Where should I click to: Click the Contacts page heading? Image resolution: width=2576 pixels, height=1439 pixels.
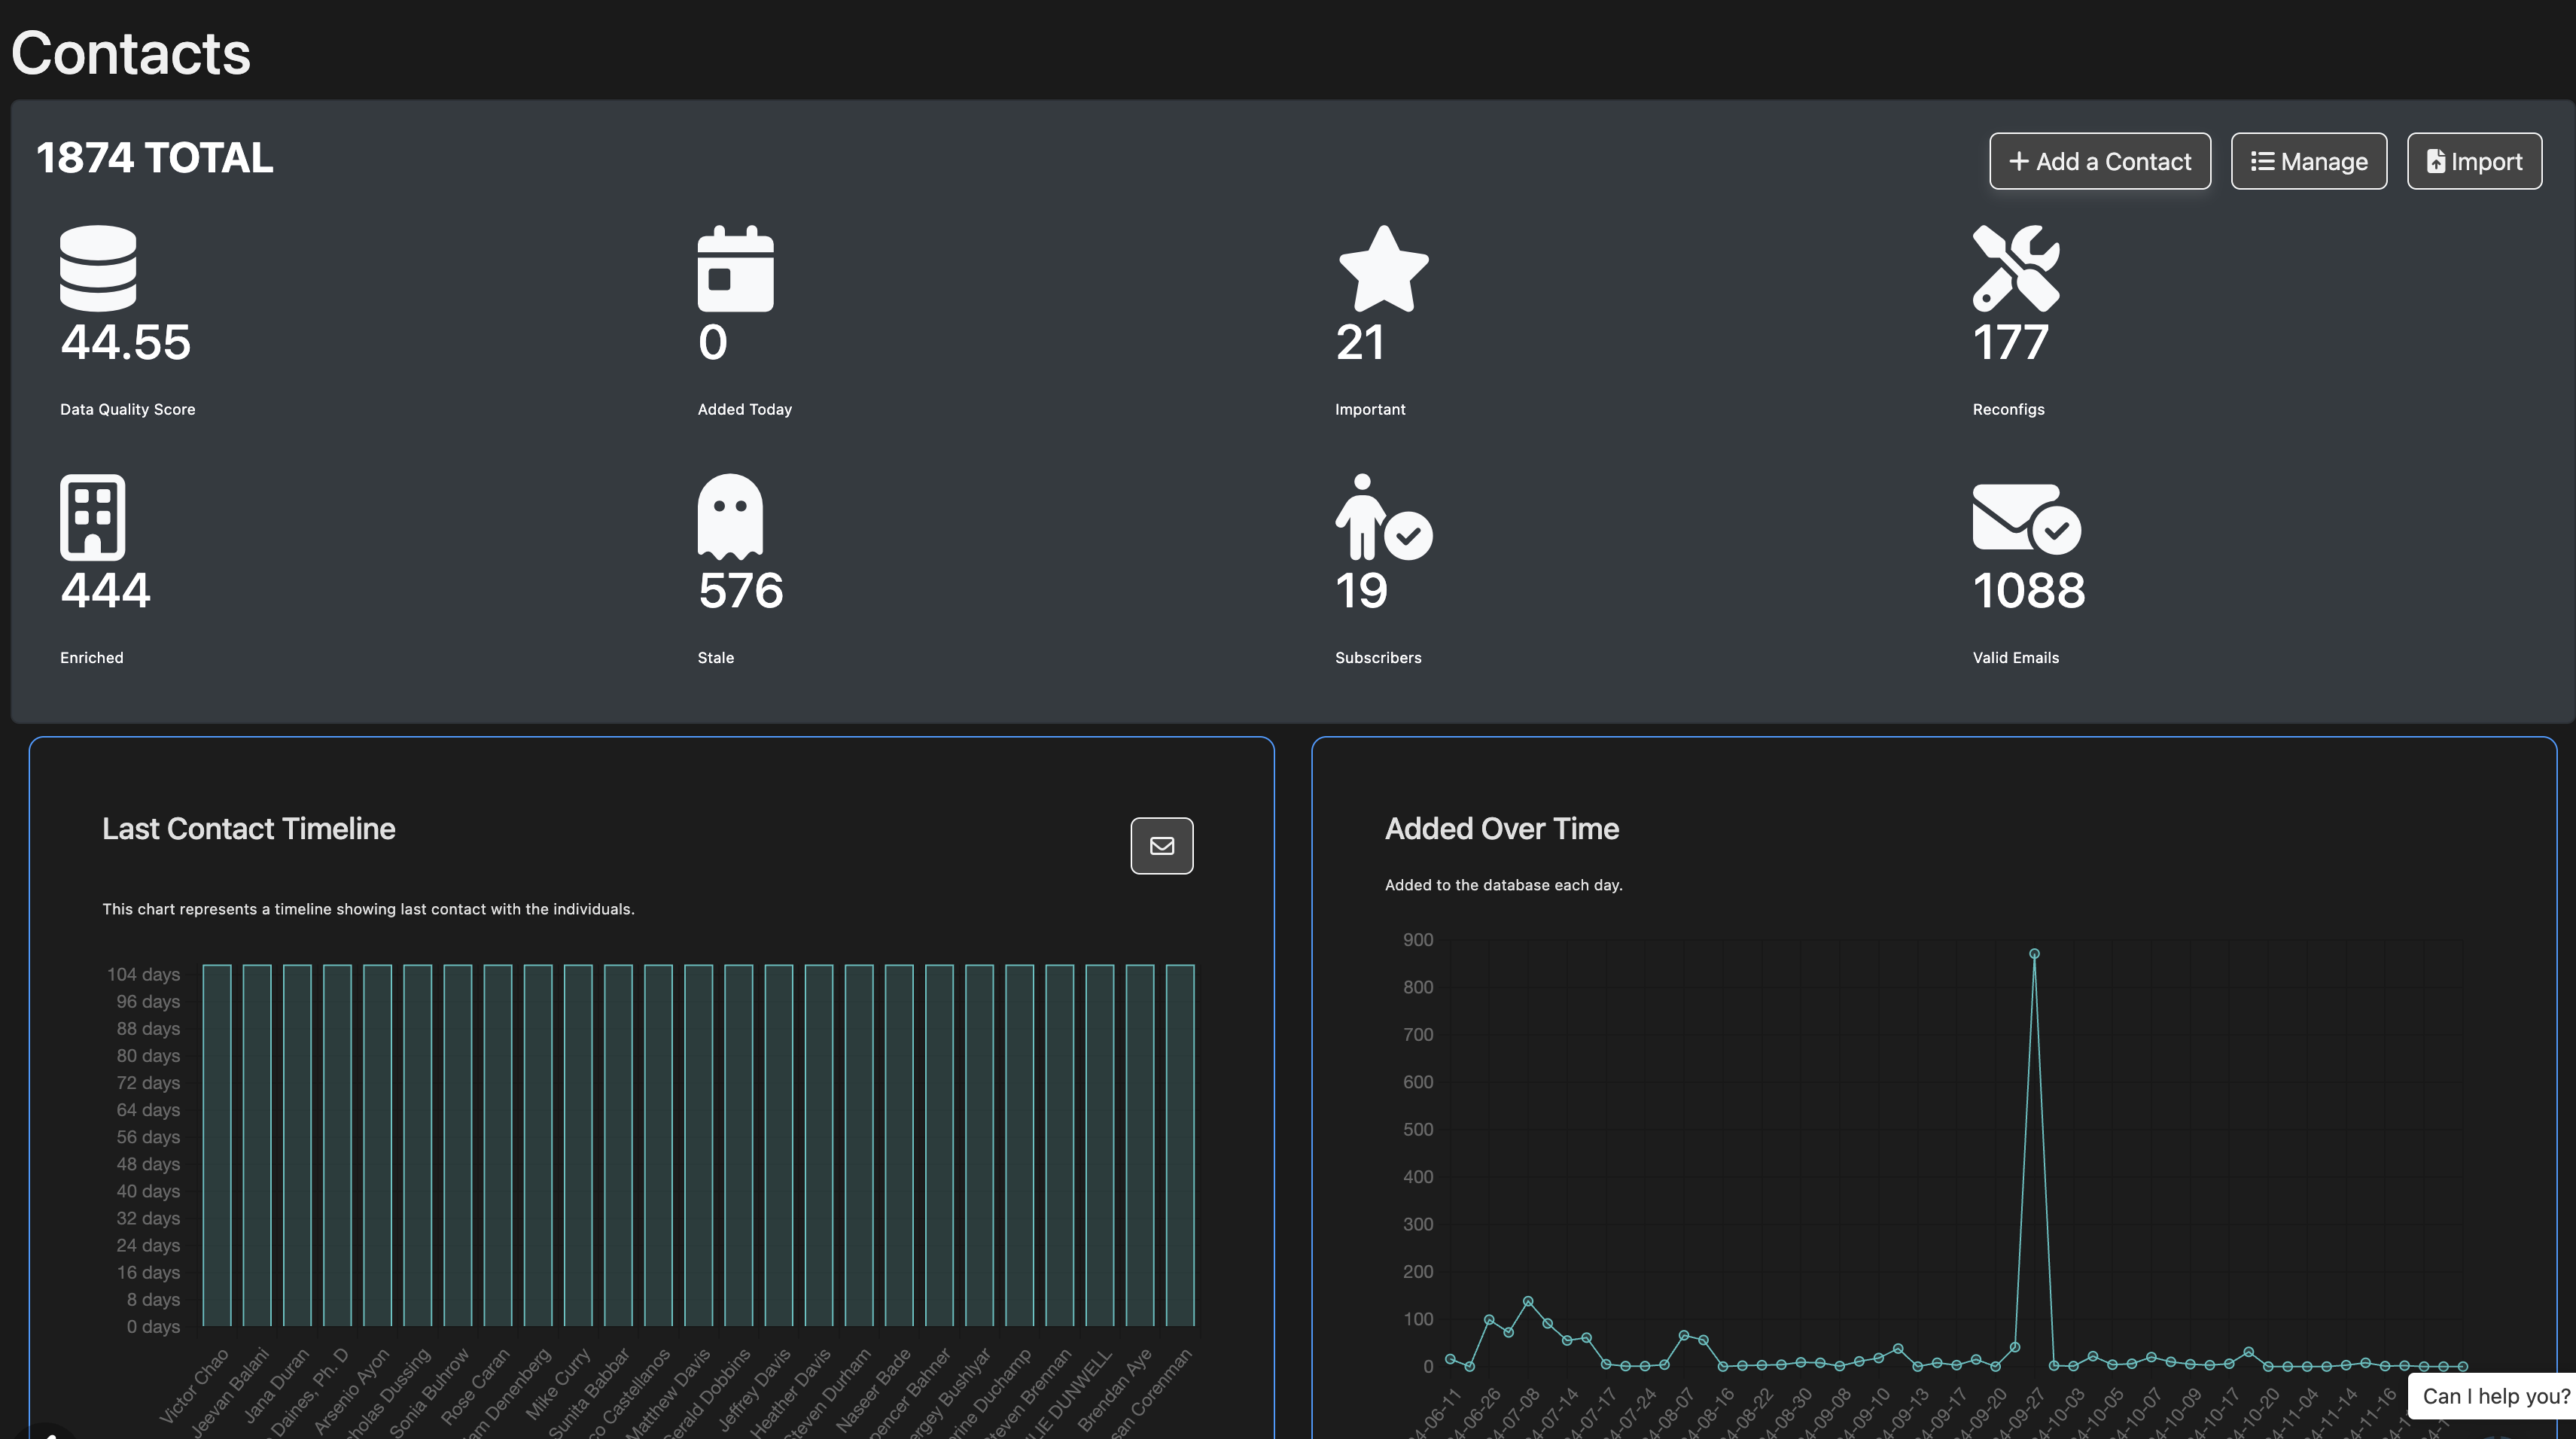[130, 53]
